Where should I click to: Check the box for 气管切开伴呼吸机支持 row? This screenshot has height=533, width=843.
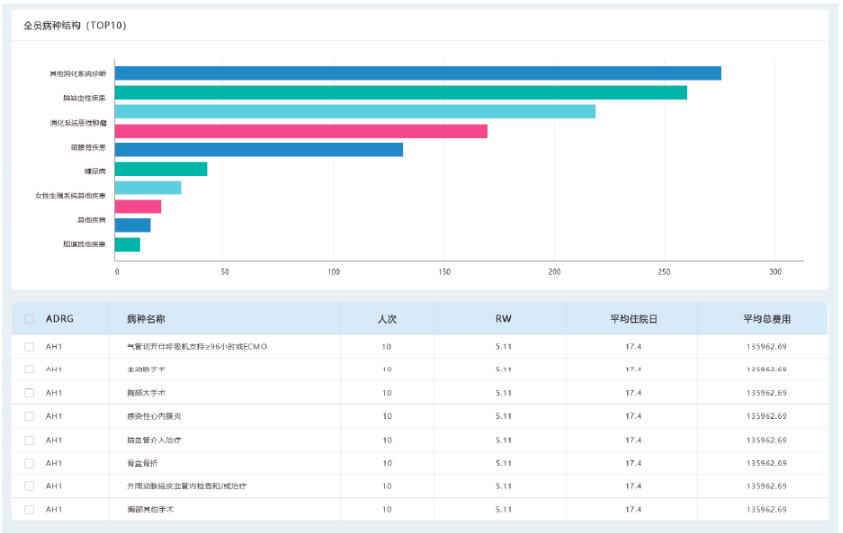click(29, 347)
